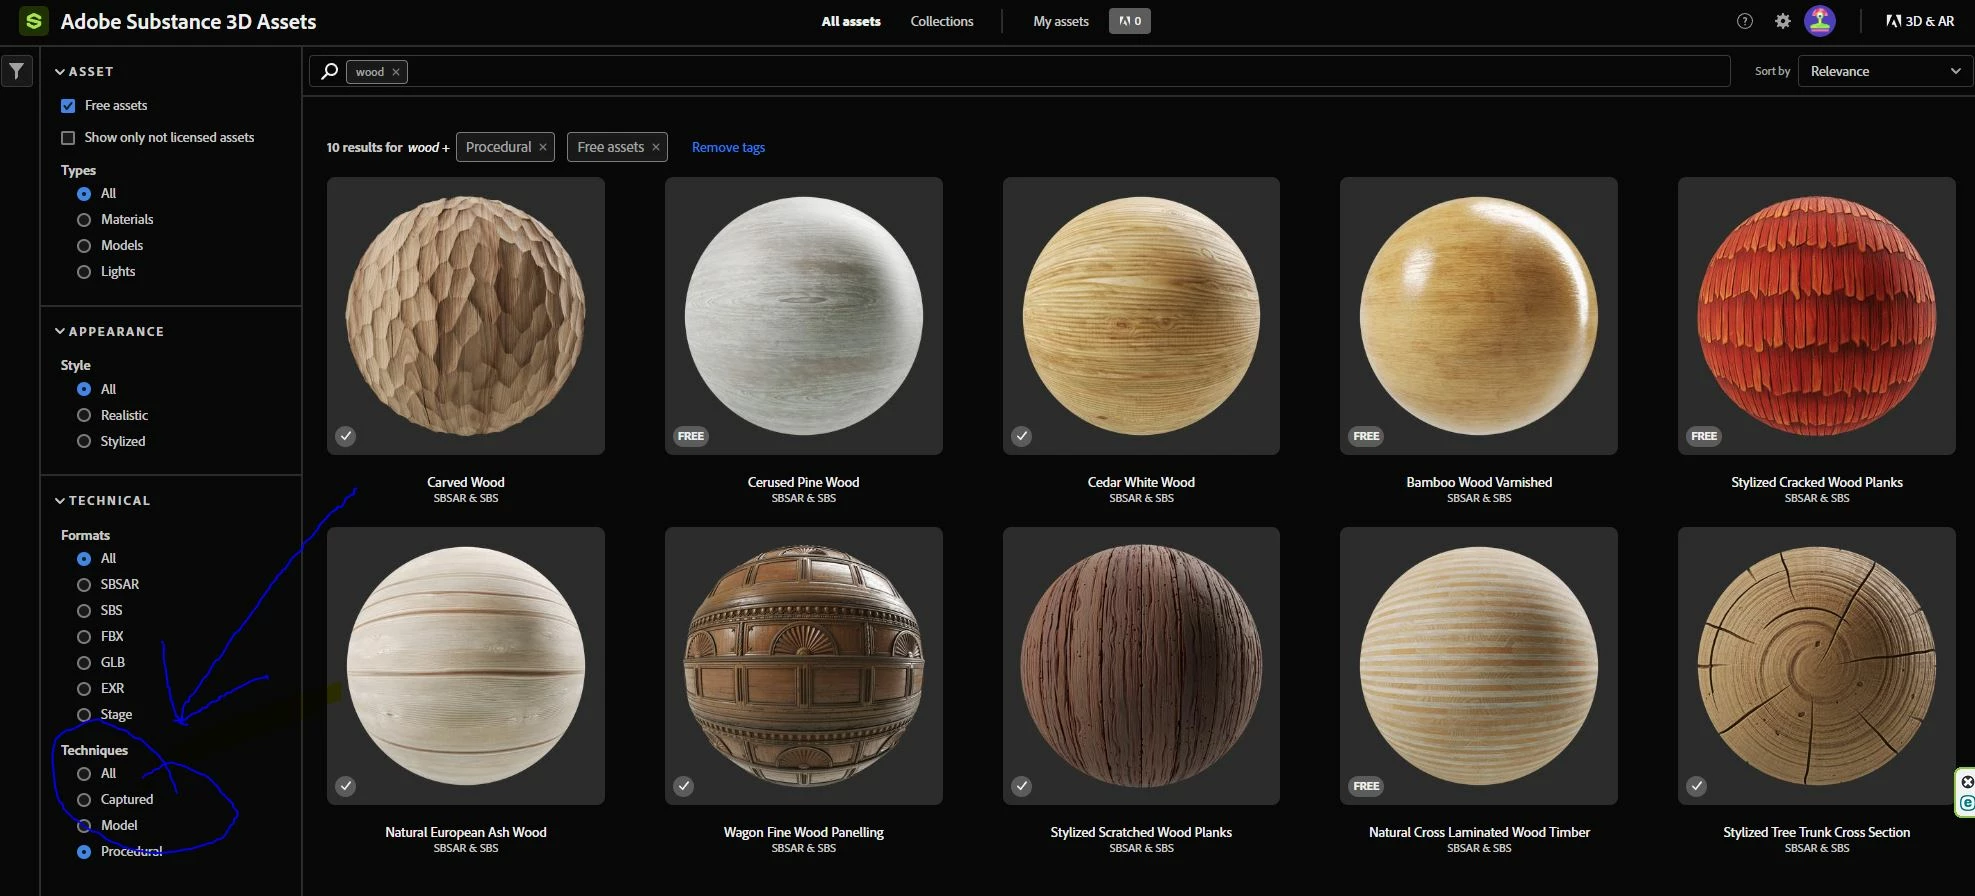Open the settings gear icon
The image size is (1975, 896).
click(1783, 21)
